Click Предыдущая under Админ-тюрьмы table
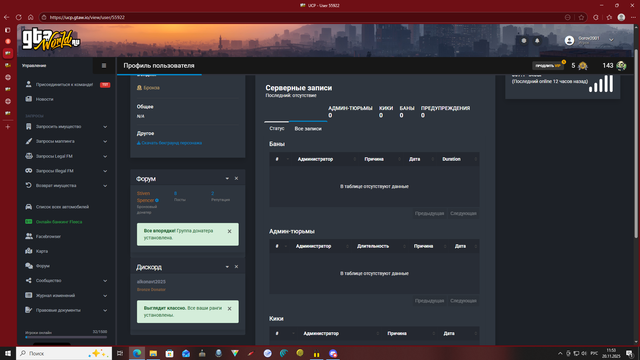Image resolution: width=640 pixels, height=360 pixels. tap(429, 301)
